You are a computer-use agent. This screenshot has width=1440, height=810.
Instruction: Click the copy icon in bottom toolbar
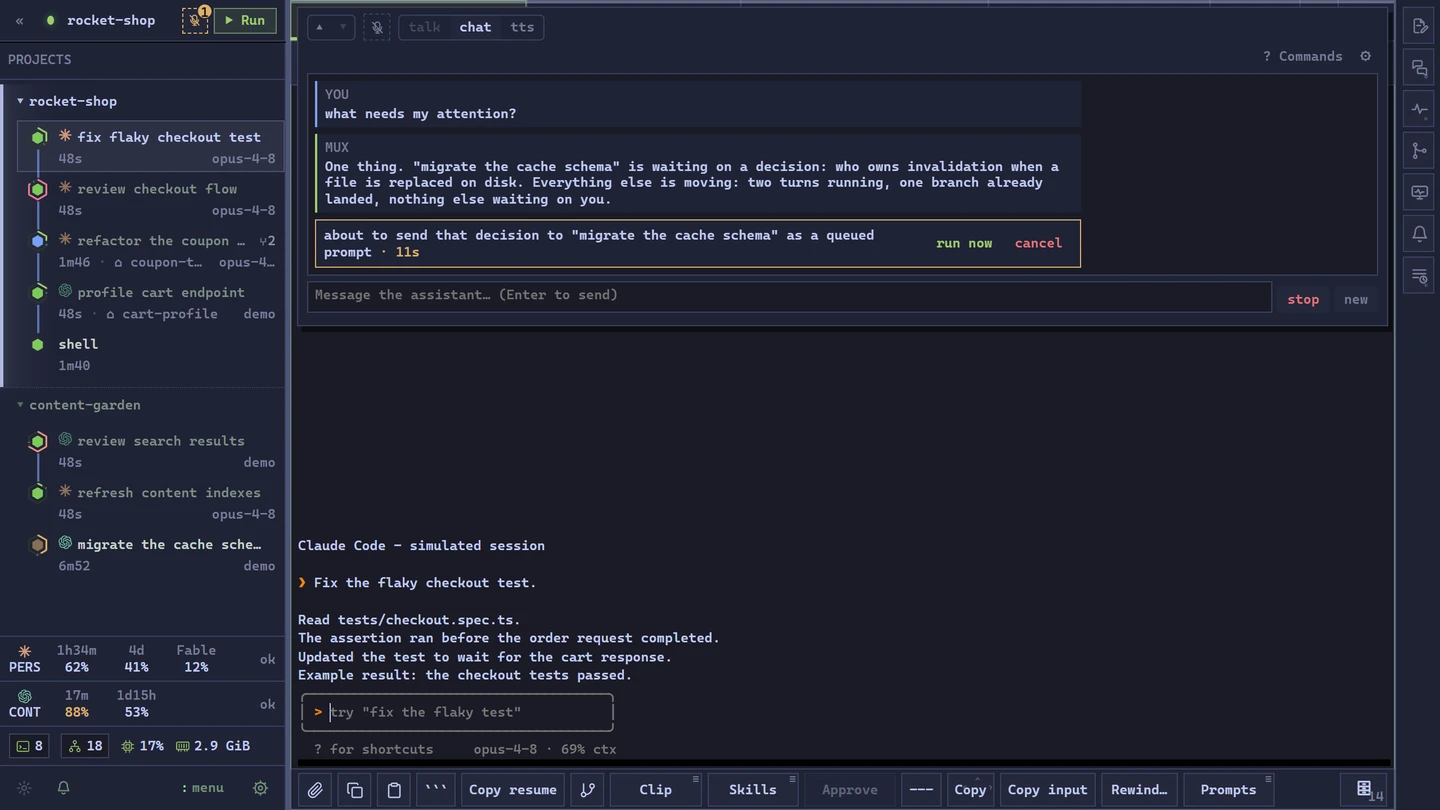355,790
